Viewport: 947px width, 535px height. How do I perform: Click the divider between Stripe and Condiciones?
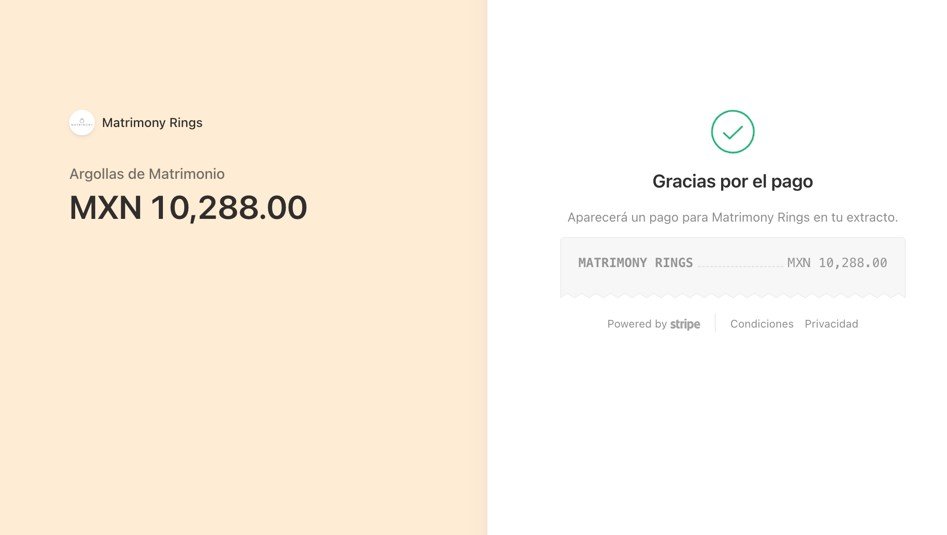click(715, 324)
